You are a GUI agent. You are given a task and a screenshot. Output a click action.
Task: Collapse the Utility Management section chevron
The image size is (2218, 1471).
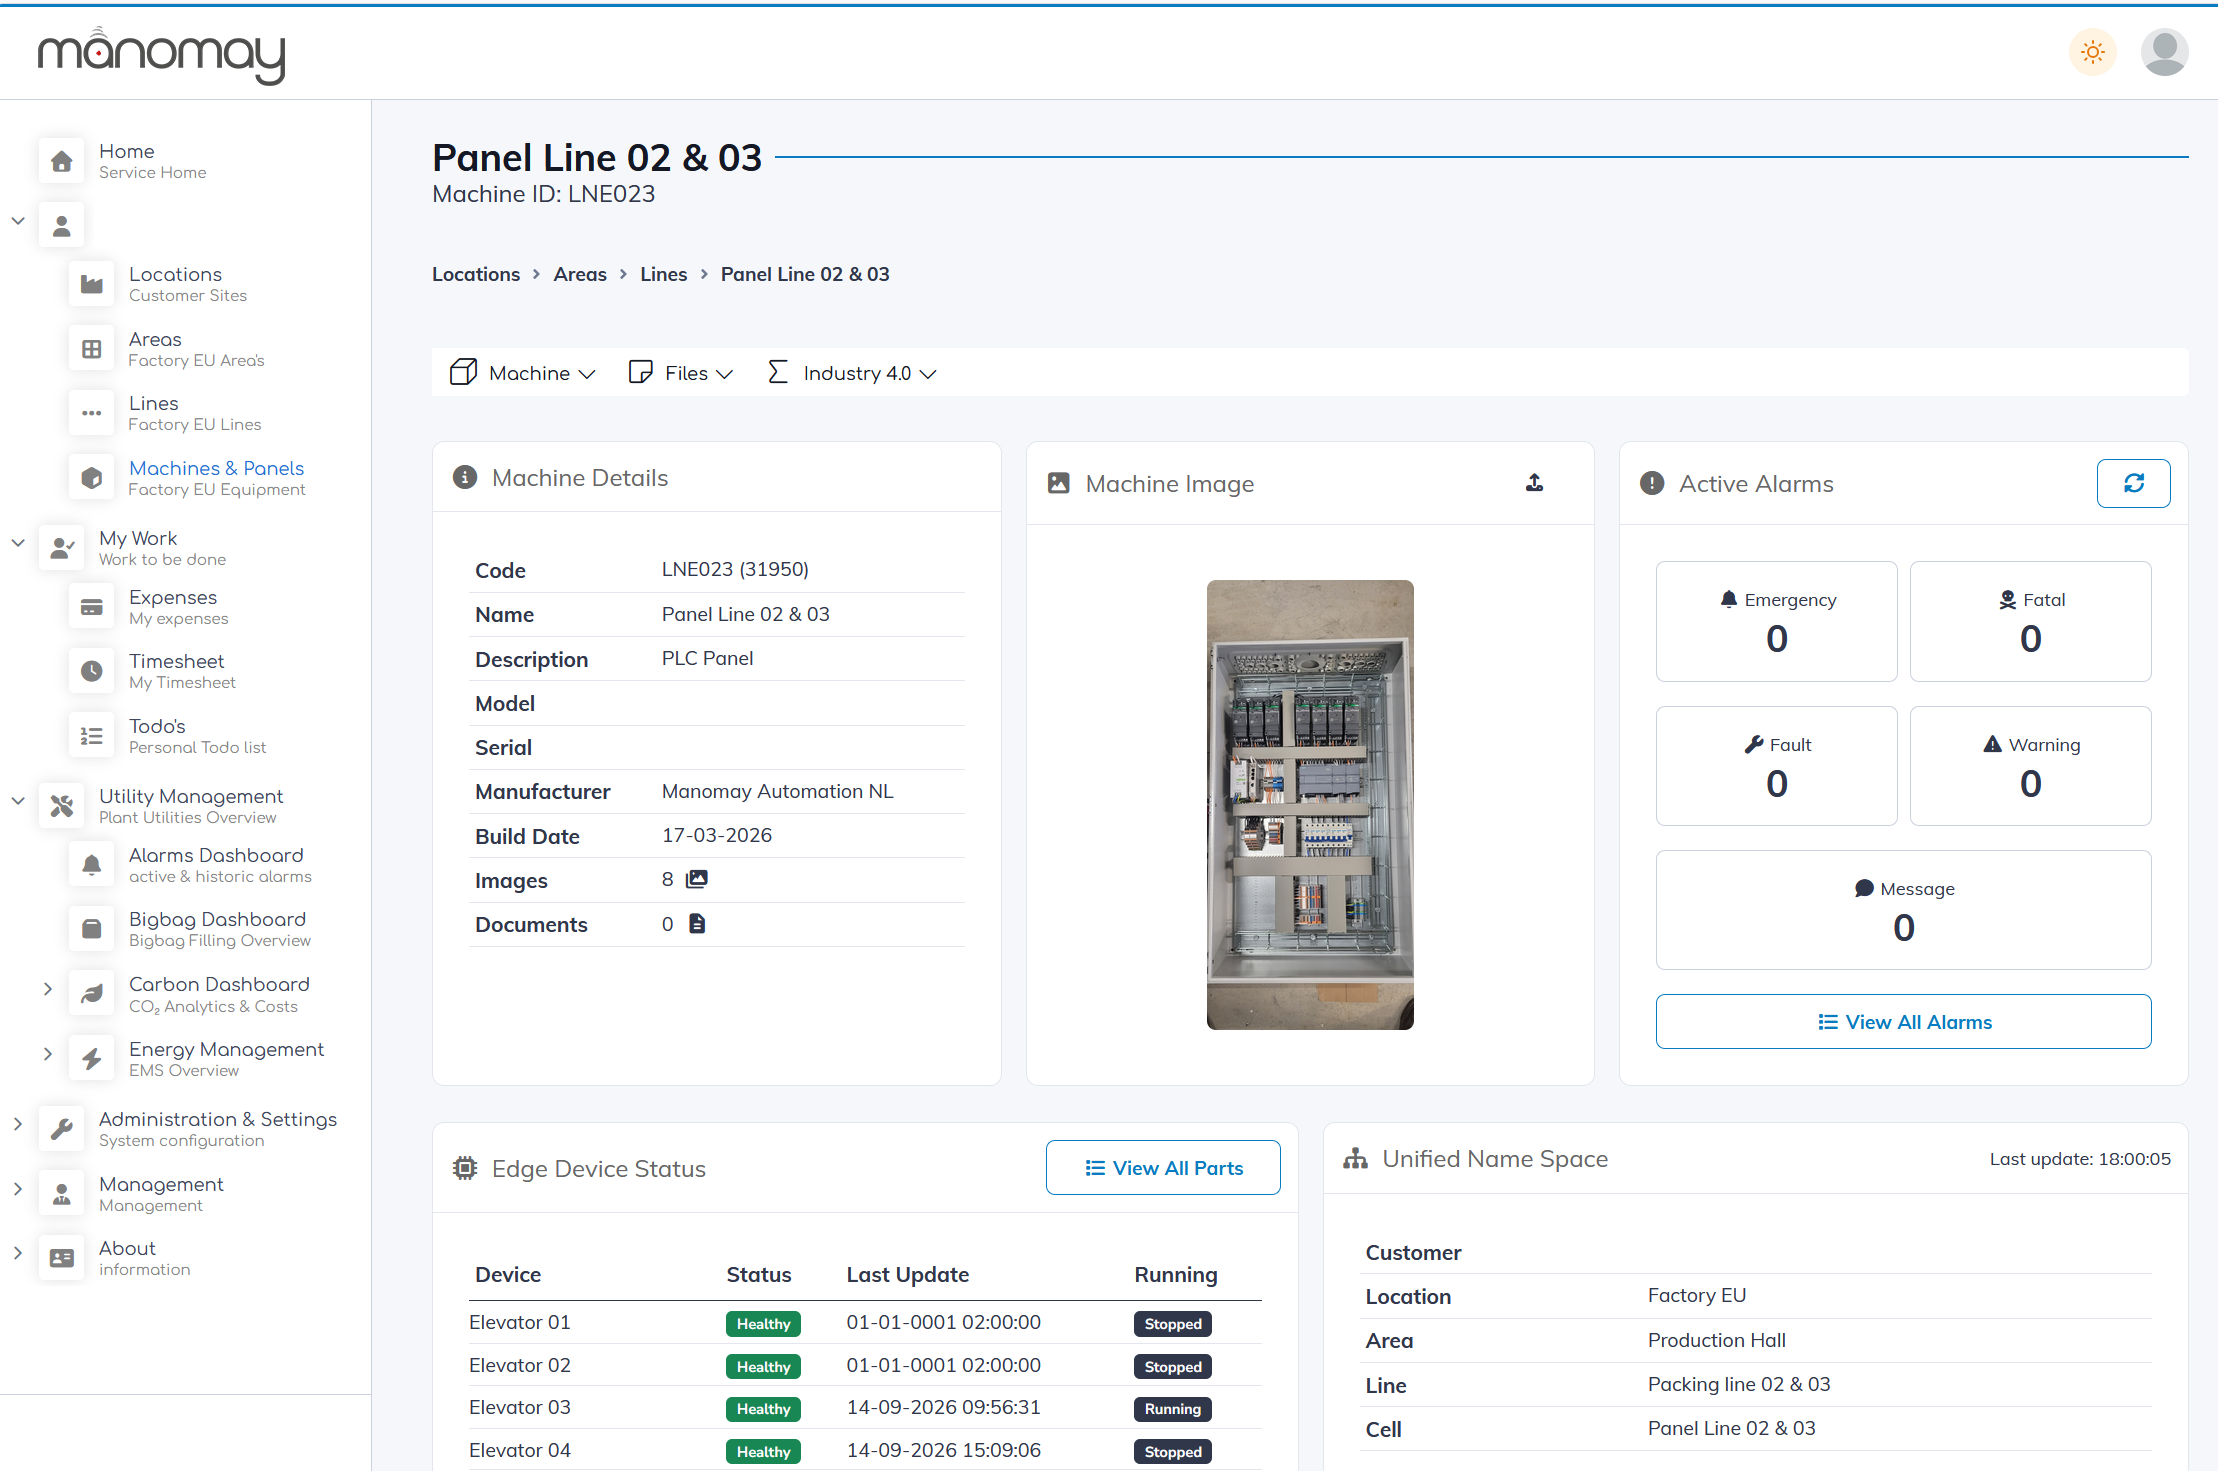18,801
